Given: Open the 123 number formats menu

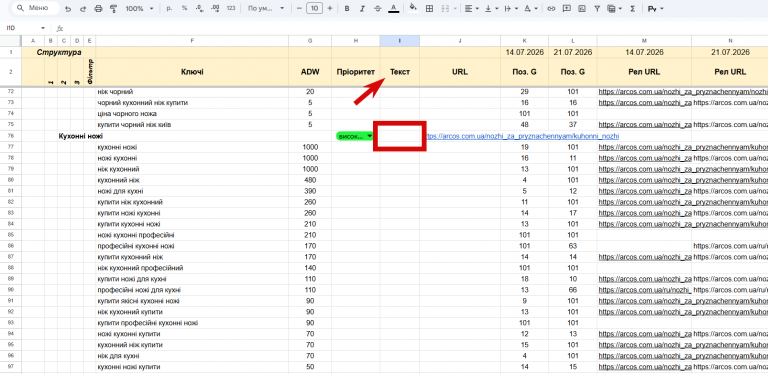Looking at the screenshot, I should pyautogui.click(x=231, y=8).
